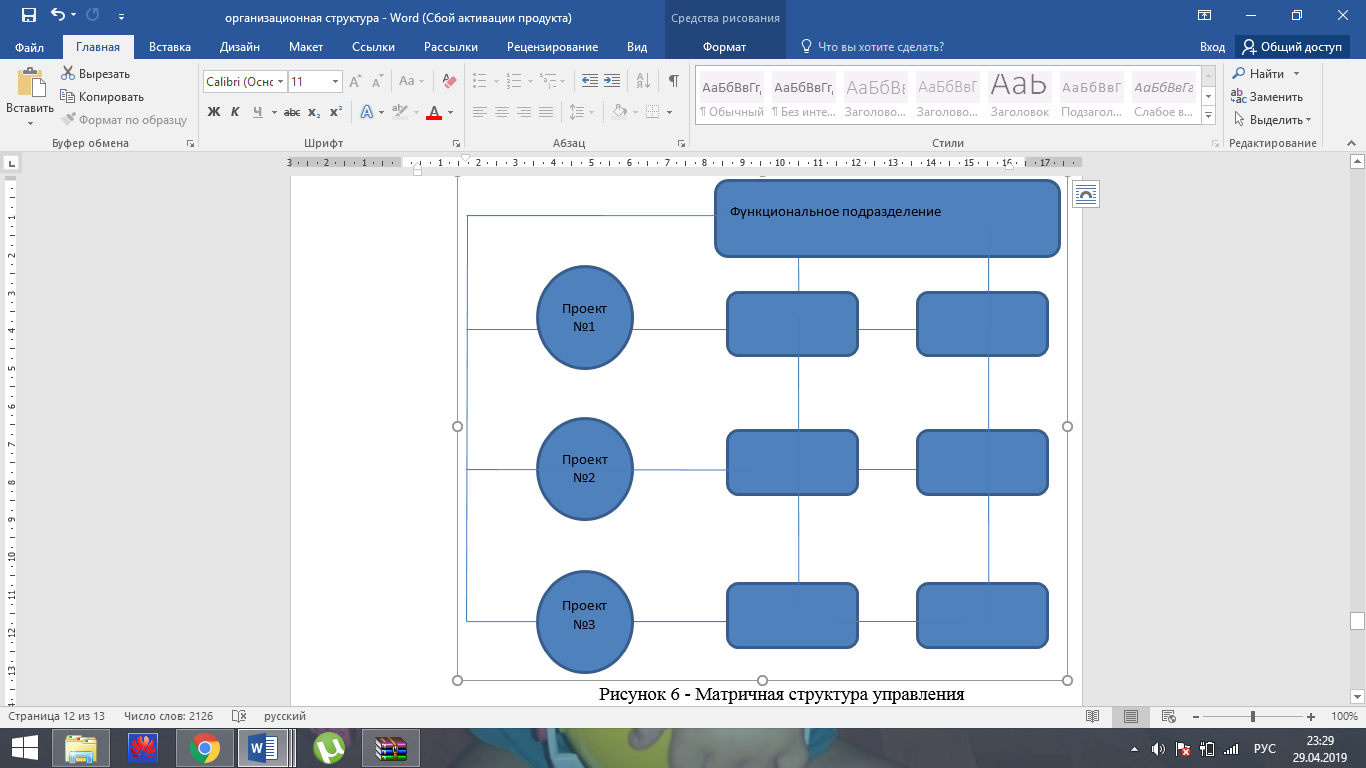Toggle paragraph marks display (¶)

coord(673,81)
